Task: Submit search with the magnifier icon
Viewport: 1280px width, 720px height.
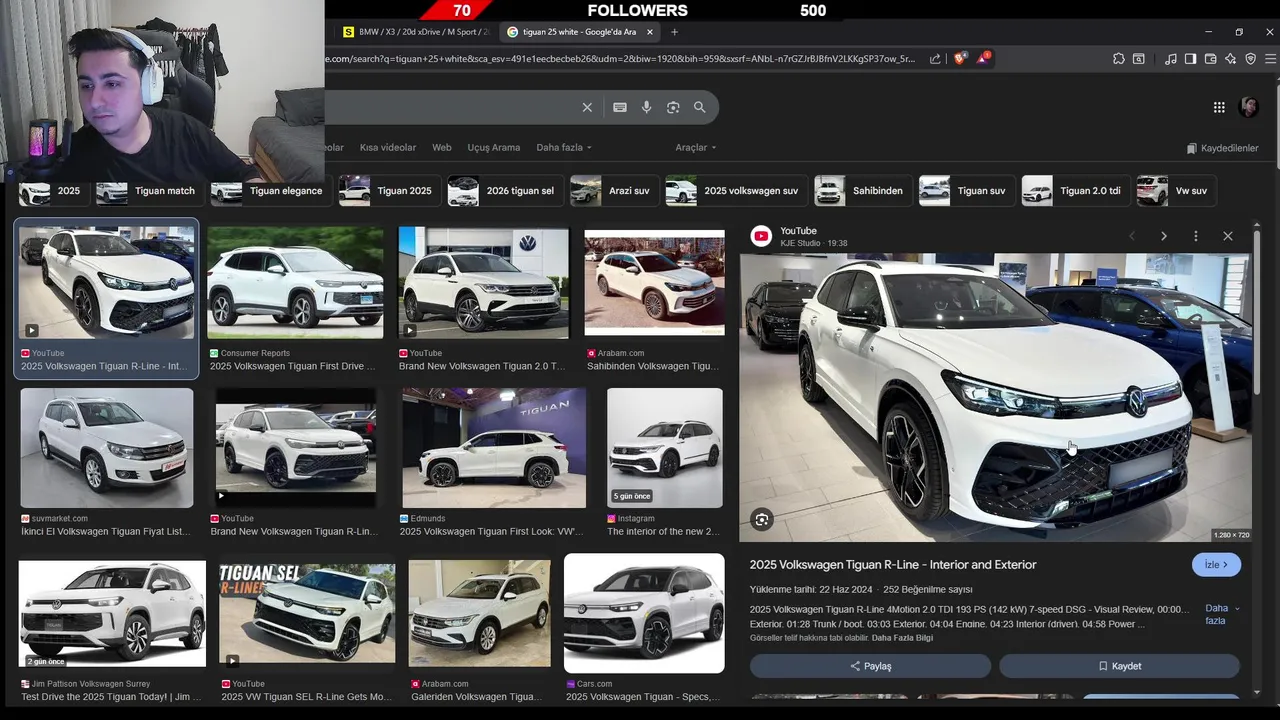Action: click(700, 107)
